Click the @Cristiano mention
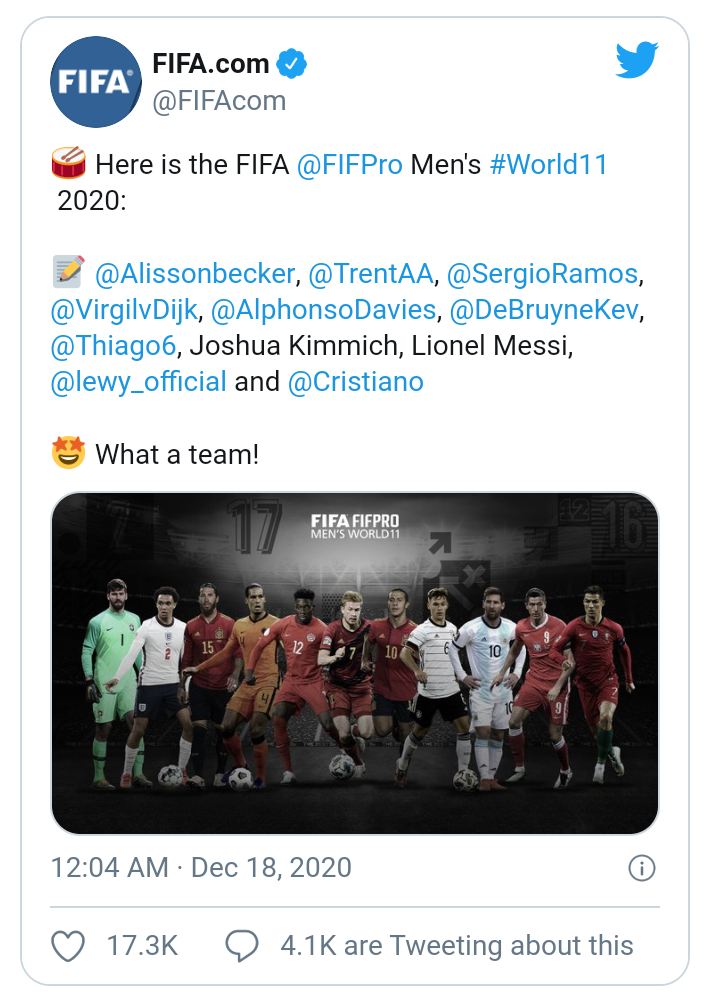Screen dimensions: 720x1002 355,382
